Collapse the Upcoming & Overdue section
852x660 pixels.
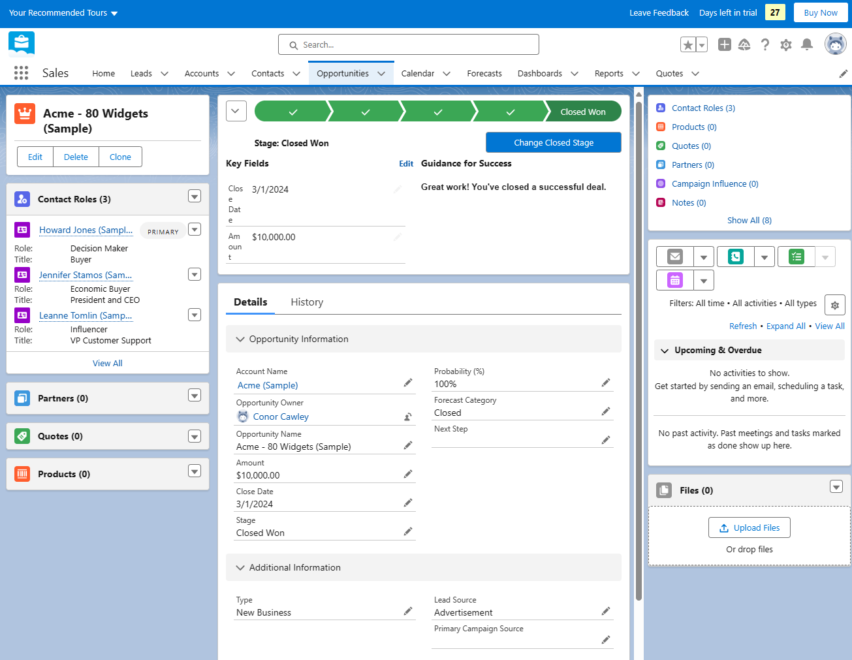(x=664, y=351)
